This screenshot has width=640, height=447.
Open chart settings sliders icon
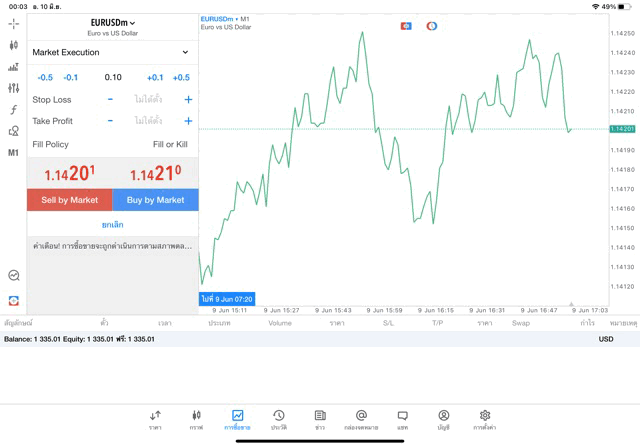(14, 88)
